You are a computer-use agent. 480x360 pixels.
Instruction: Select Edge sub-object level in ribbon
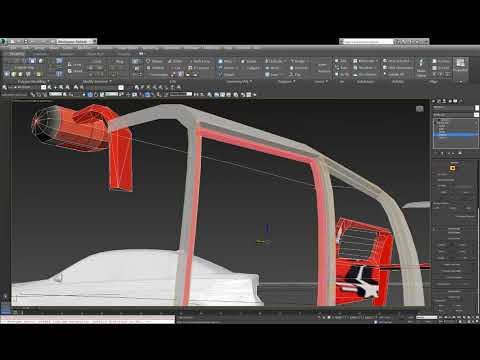pyautogui.click(x=14, y=74)
